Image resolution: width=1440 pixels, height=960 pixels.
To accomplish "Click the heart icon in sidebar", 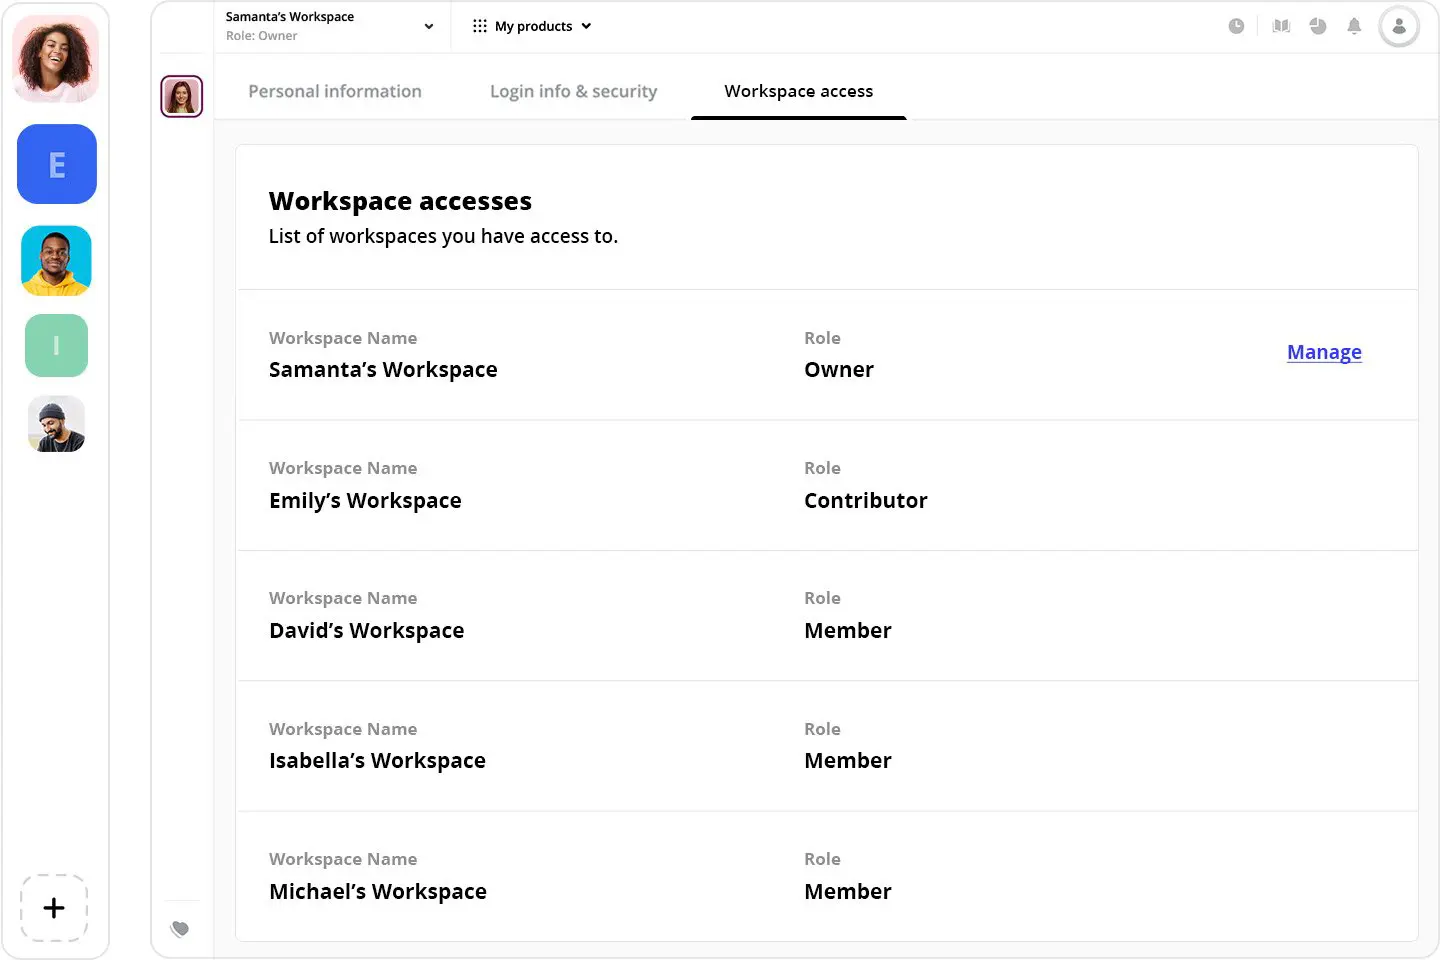I will pos(180,929).
